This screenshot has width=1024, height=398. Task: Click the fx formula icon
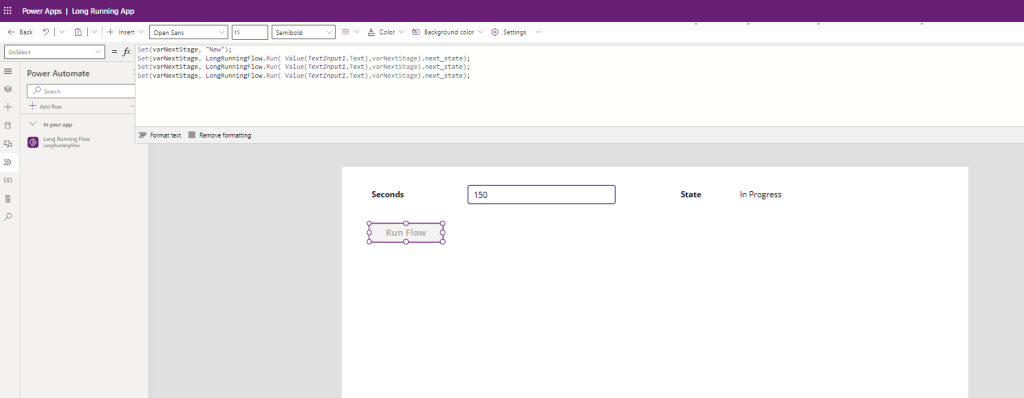(x=127, y=52)
